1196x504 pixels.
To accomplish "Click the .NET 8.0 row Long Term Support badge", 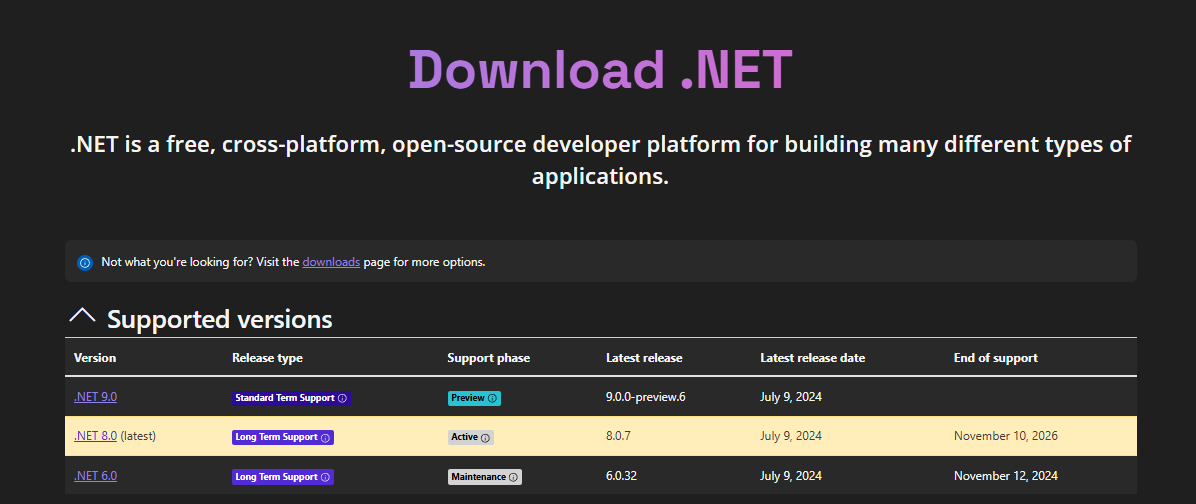I will [x=283, y=438].
